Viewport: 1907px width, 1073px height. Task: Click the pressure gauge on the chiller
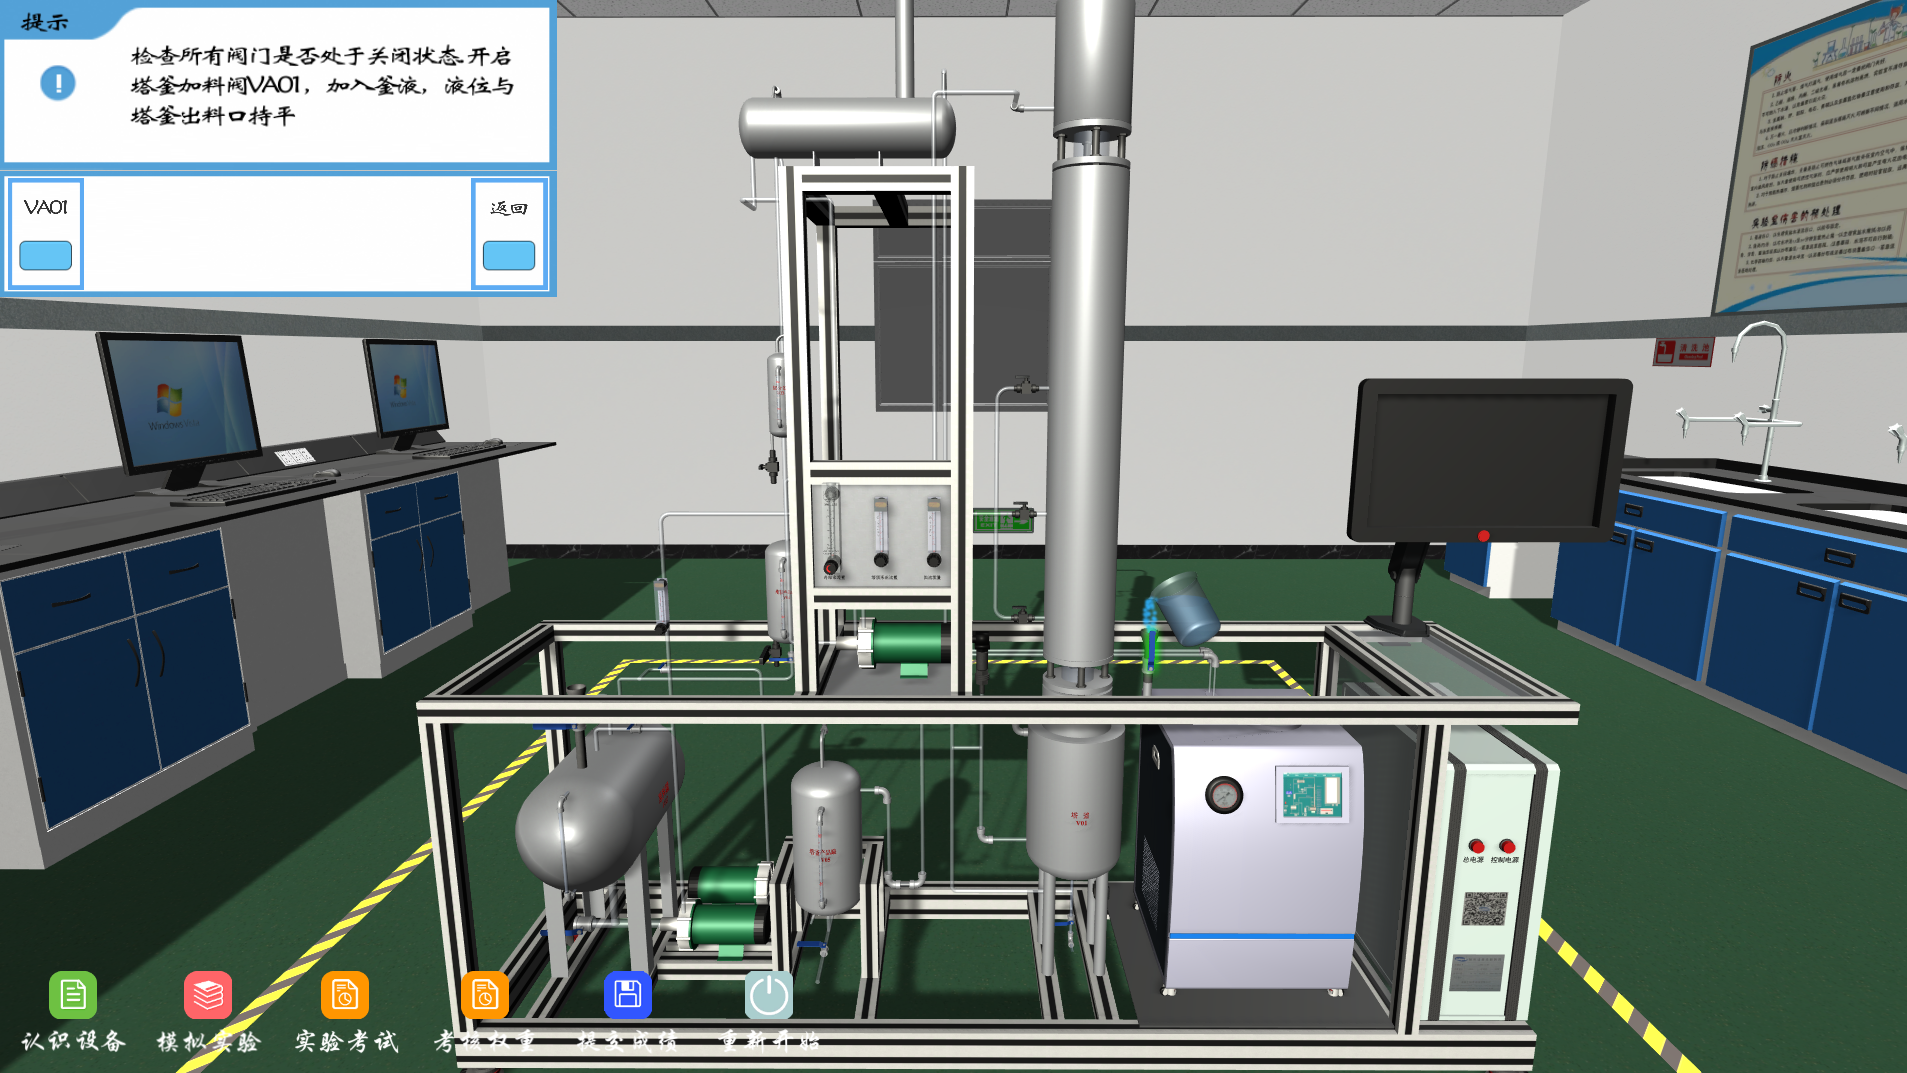(1223, 795)
